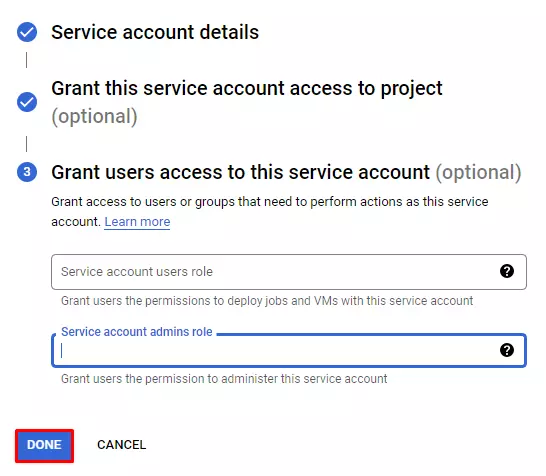Open help icon in Service account users role field
546x476 pixels.
coord(507,271)
